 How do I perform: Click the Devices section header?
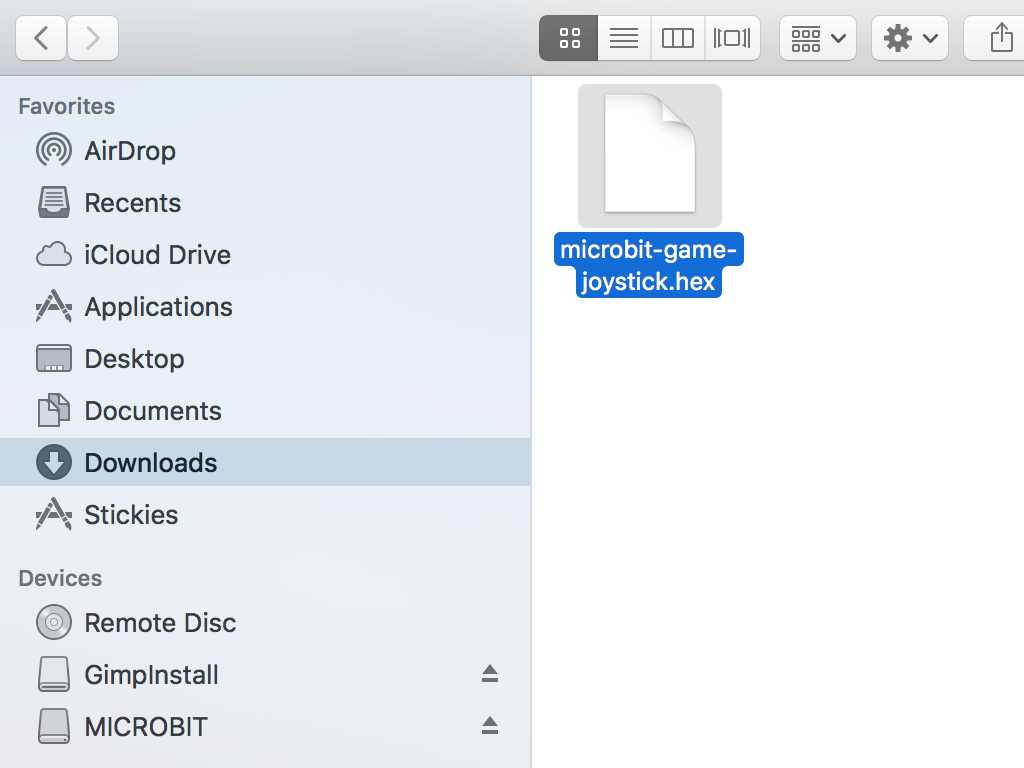(60, 579)
